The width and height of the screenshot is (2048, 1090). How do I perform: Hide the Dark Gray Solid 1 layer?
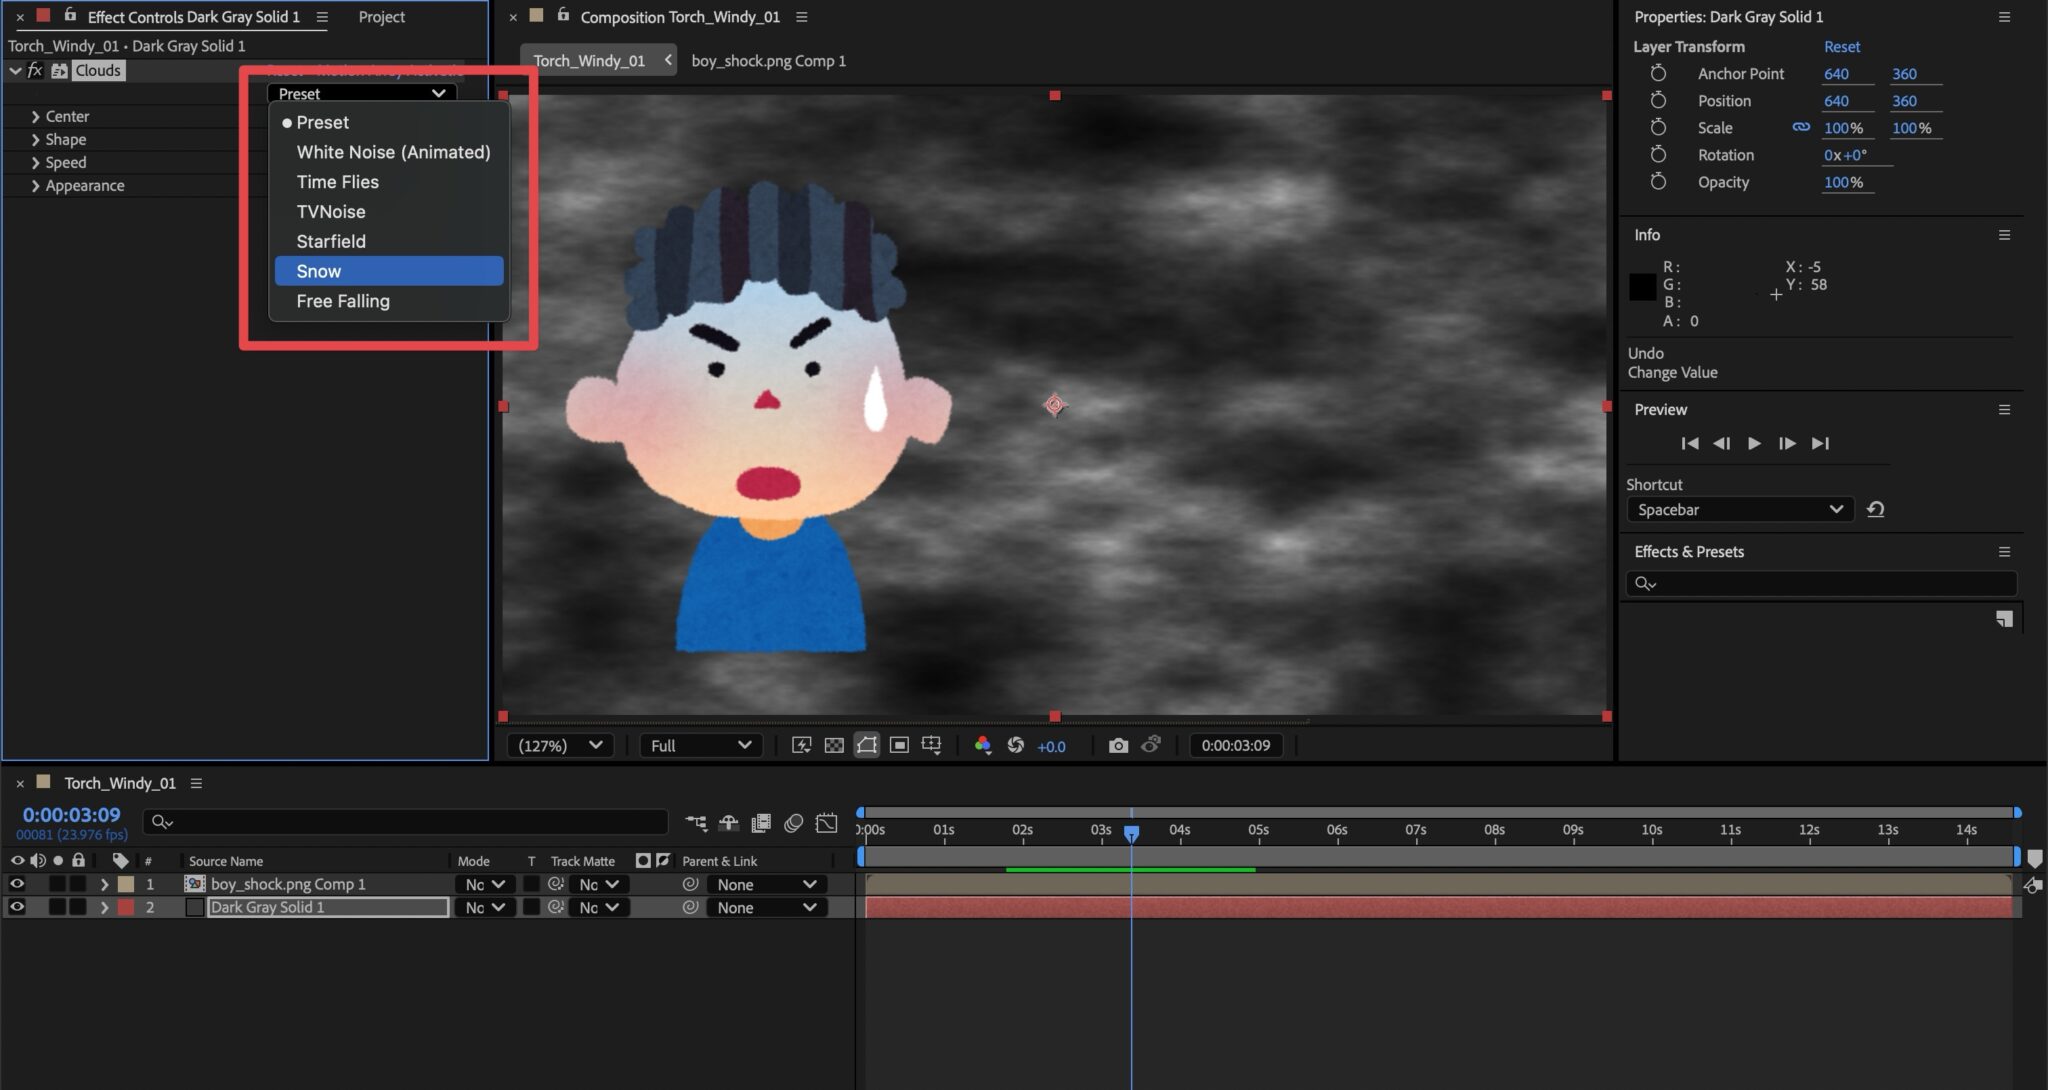(17, 907)
